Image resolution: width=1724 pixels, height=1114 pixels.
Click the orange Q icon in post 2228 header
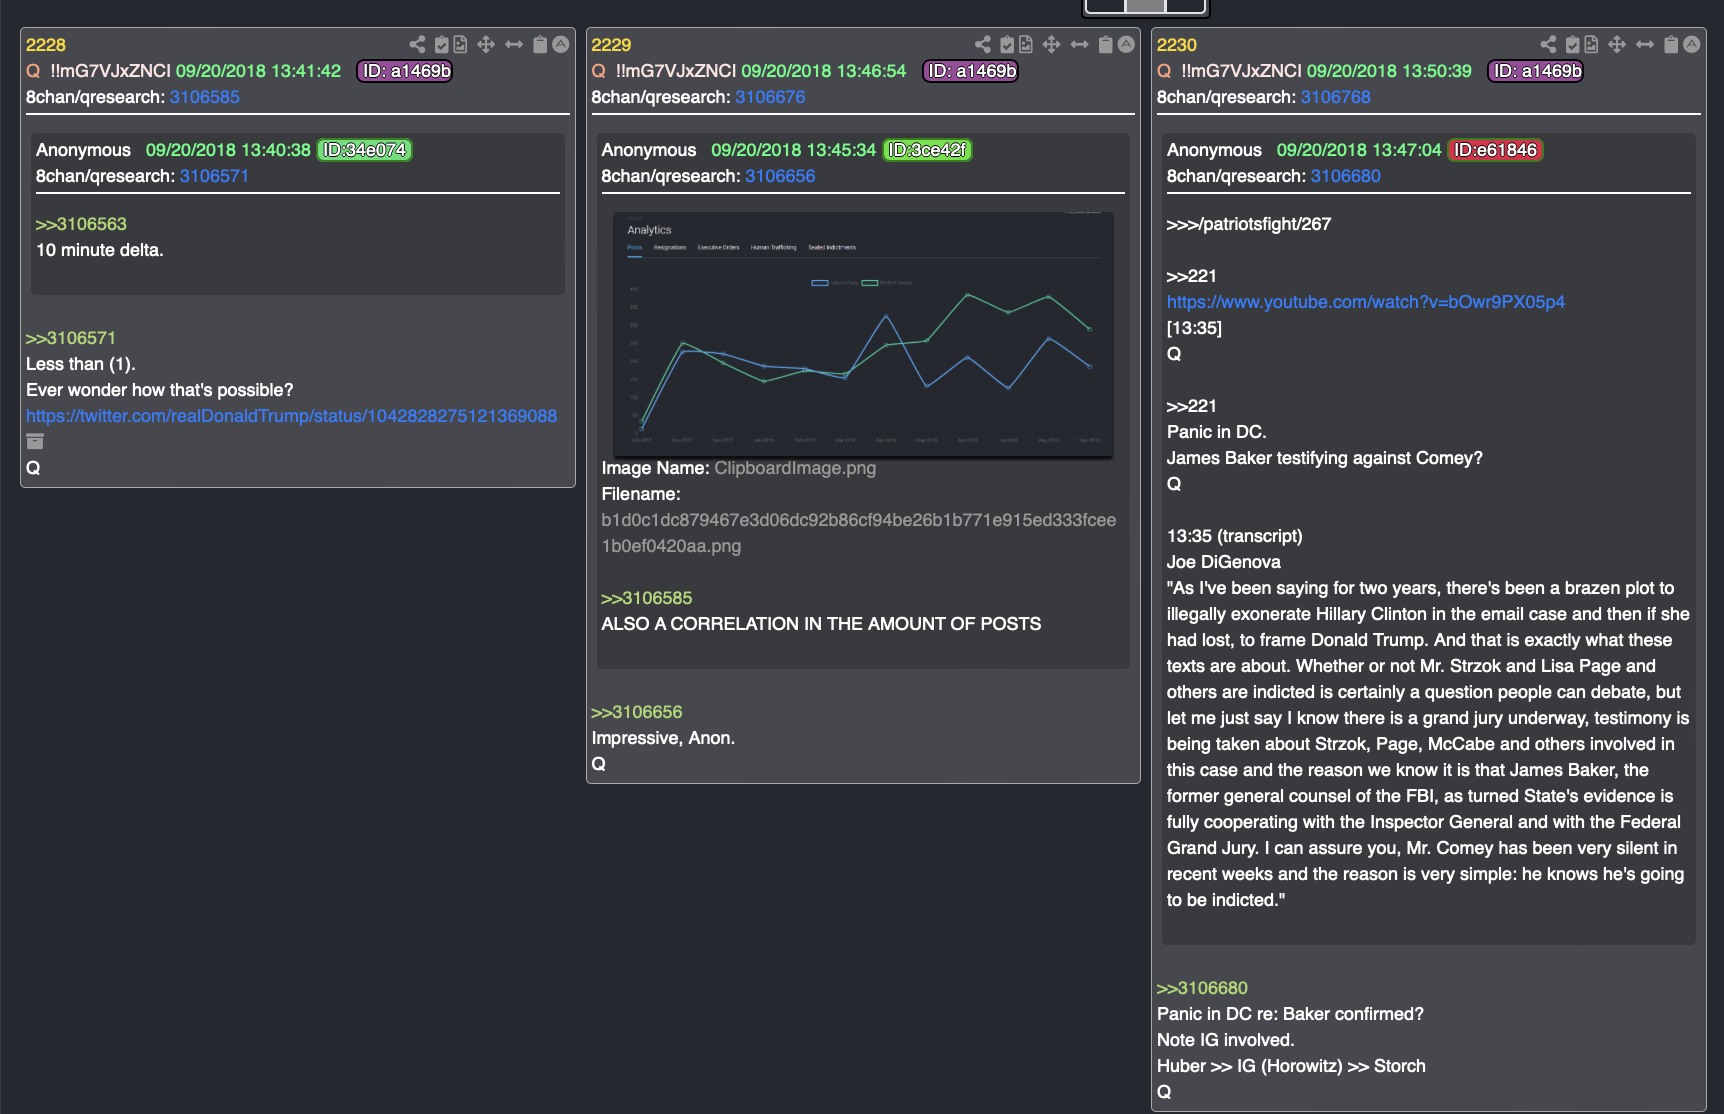(x=33, y=71)
